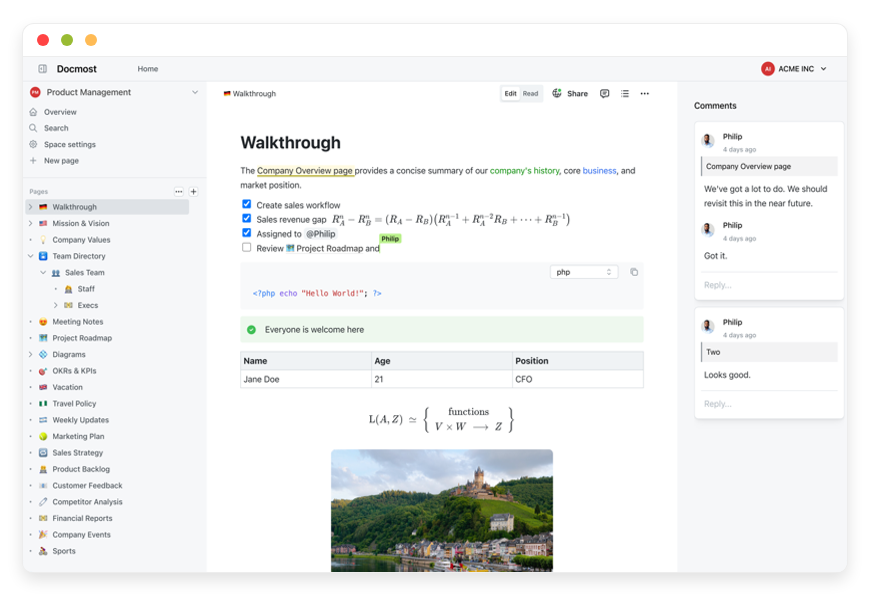870x595 pixels.
Task: Click the ACME INC avatar icon
Action: click(x=767, y=69)
